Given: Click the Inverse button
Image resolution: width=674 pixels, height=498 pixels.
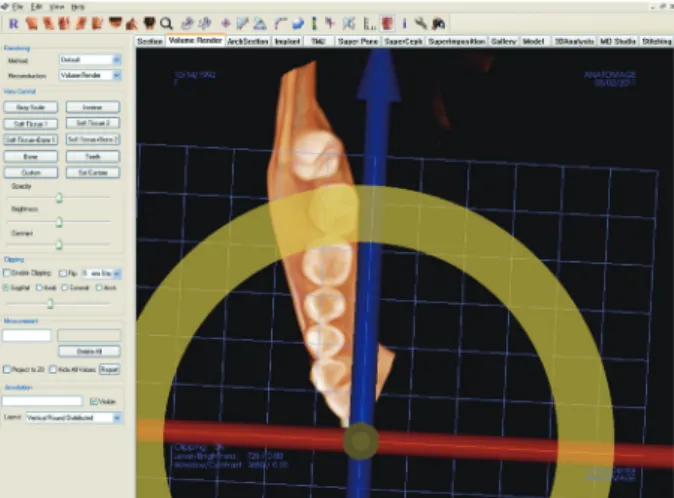Looking at the screenshot, I should (93, 107).
